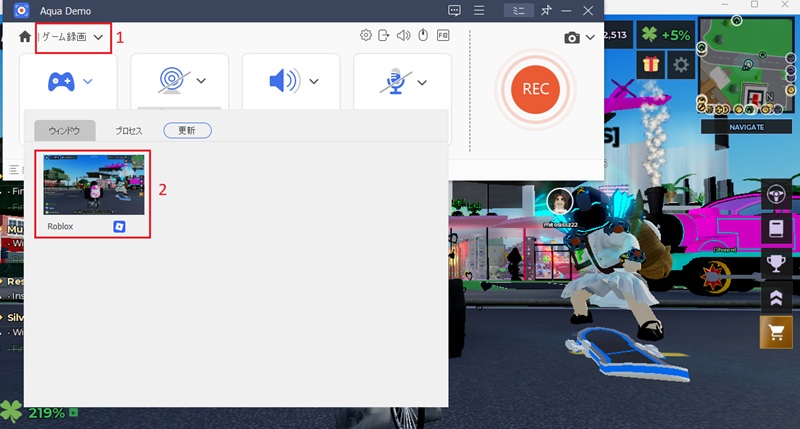800x429 pixels.
Task: Click the 更新 refresh button
Action: pos(187,130)
